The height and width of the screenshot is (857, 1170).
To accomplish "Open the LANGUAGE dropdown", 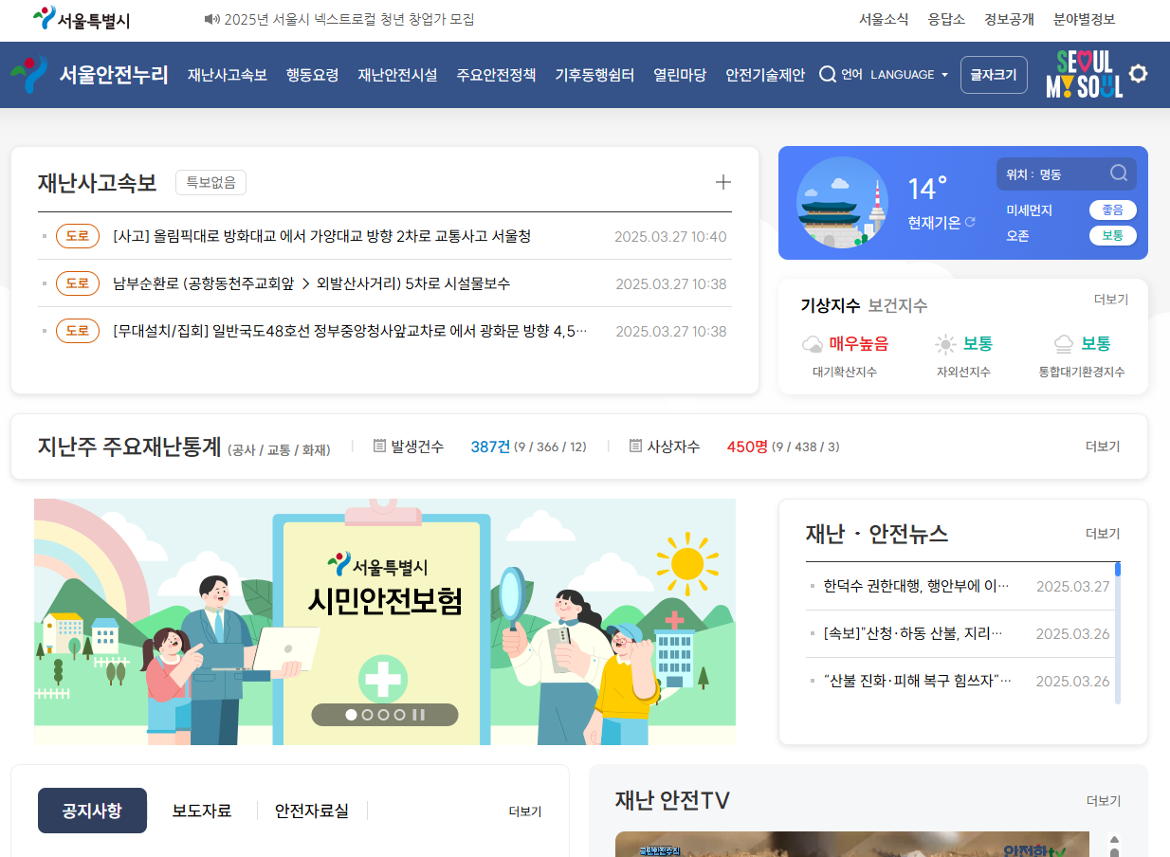I will tap(908, 74).
